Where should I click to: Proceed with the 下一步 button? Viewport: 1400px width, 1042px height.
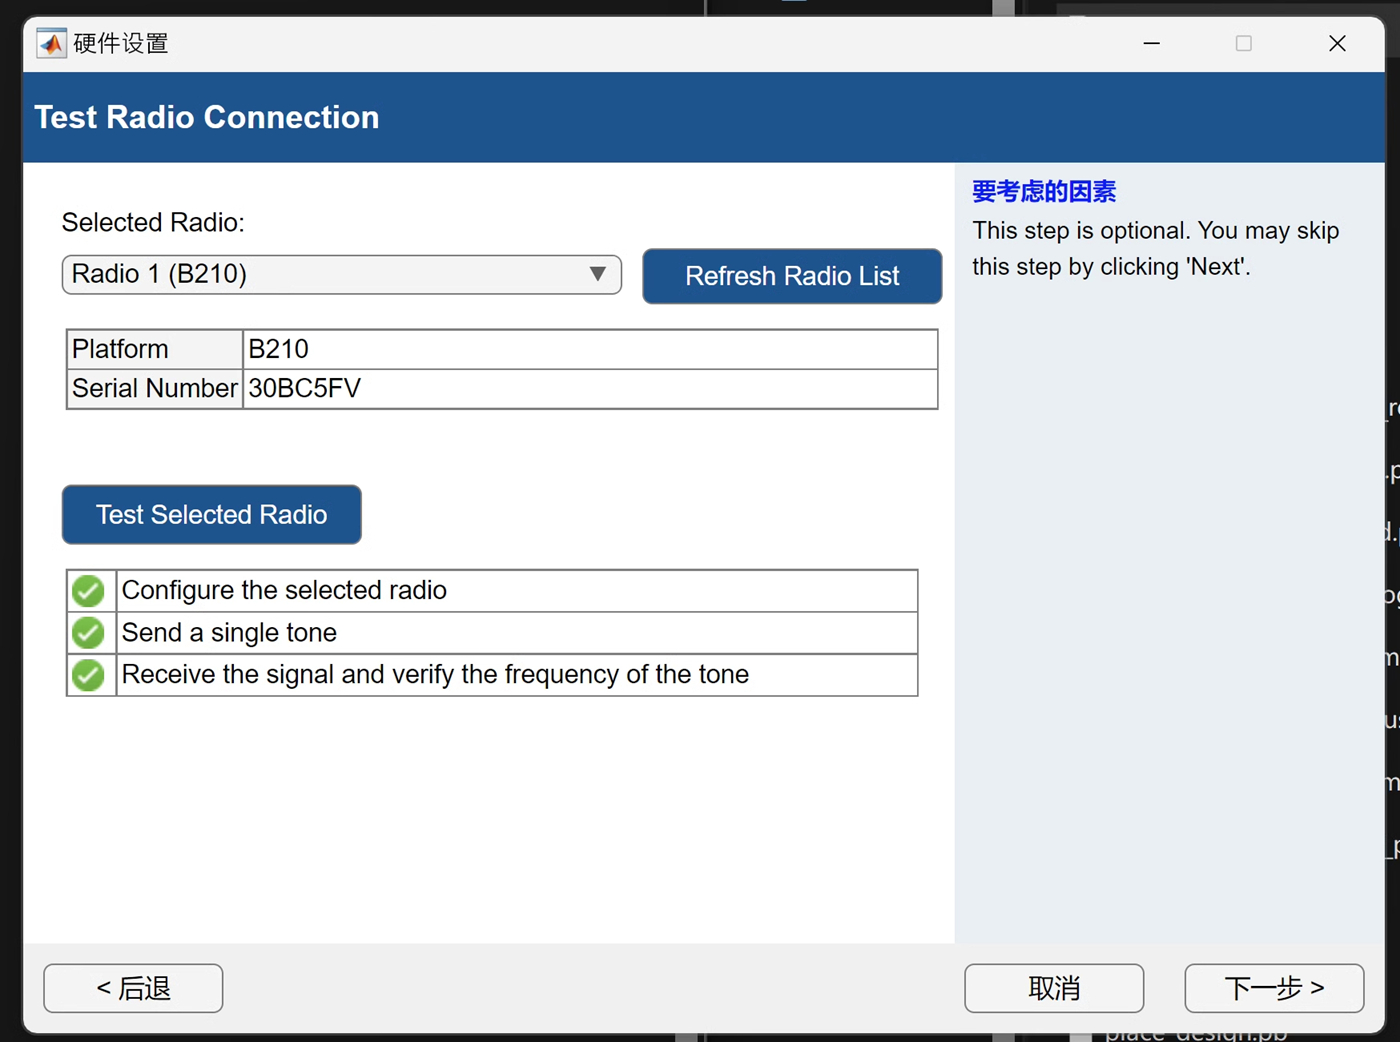1274,988
